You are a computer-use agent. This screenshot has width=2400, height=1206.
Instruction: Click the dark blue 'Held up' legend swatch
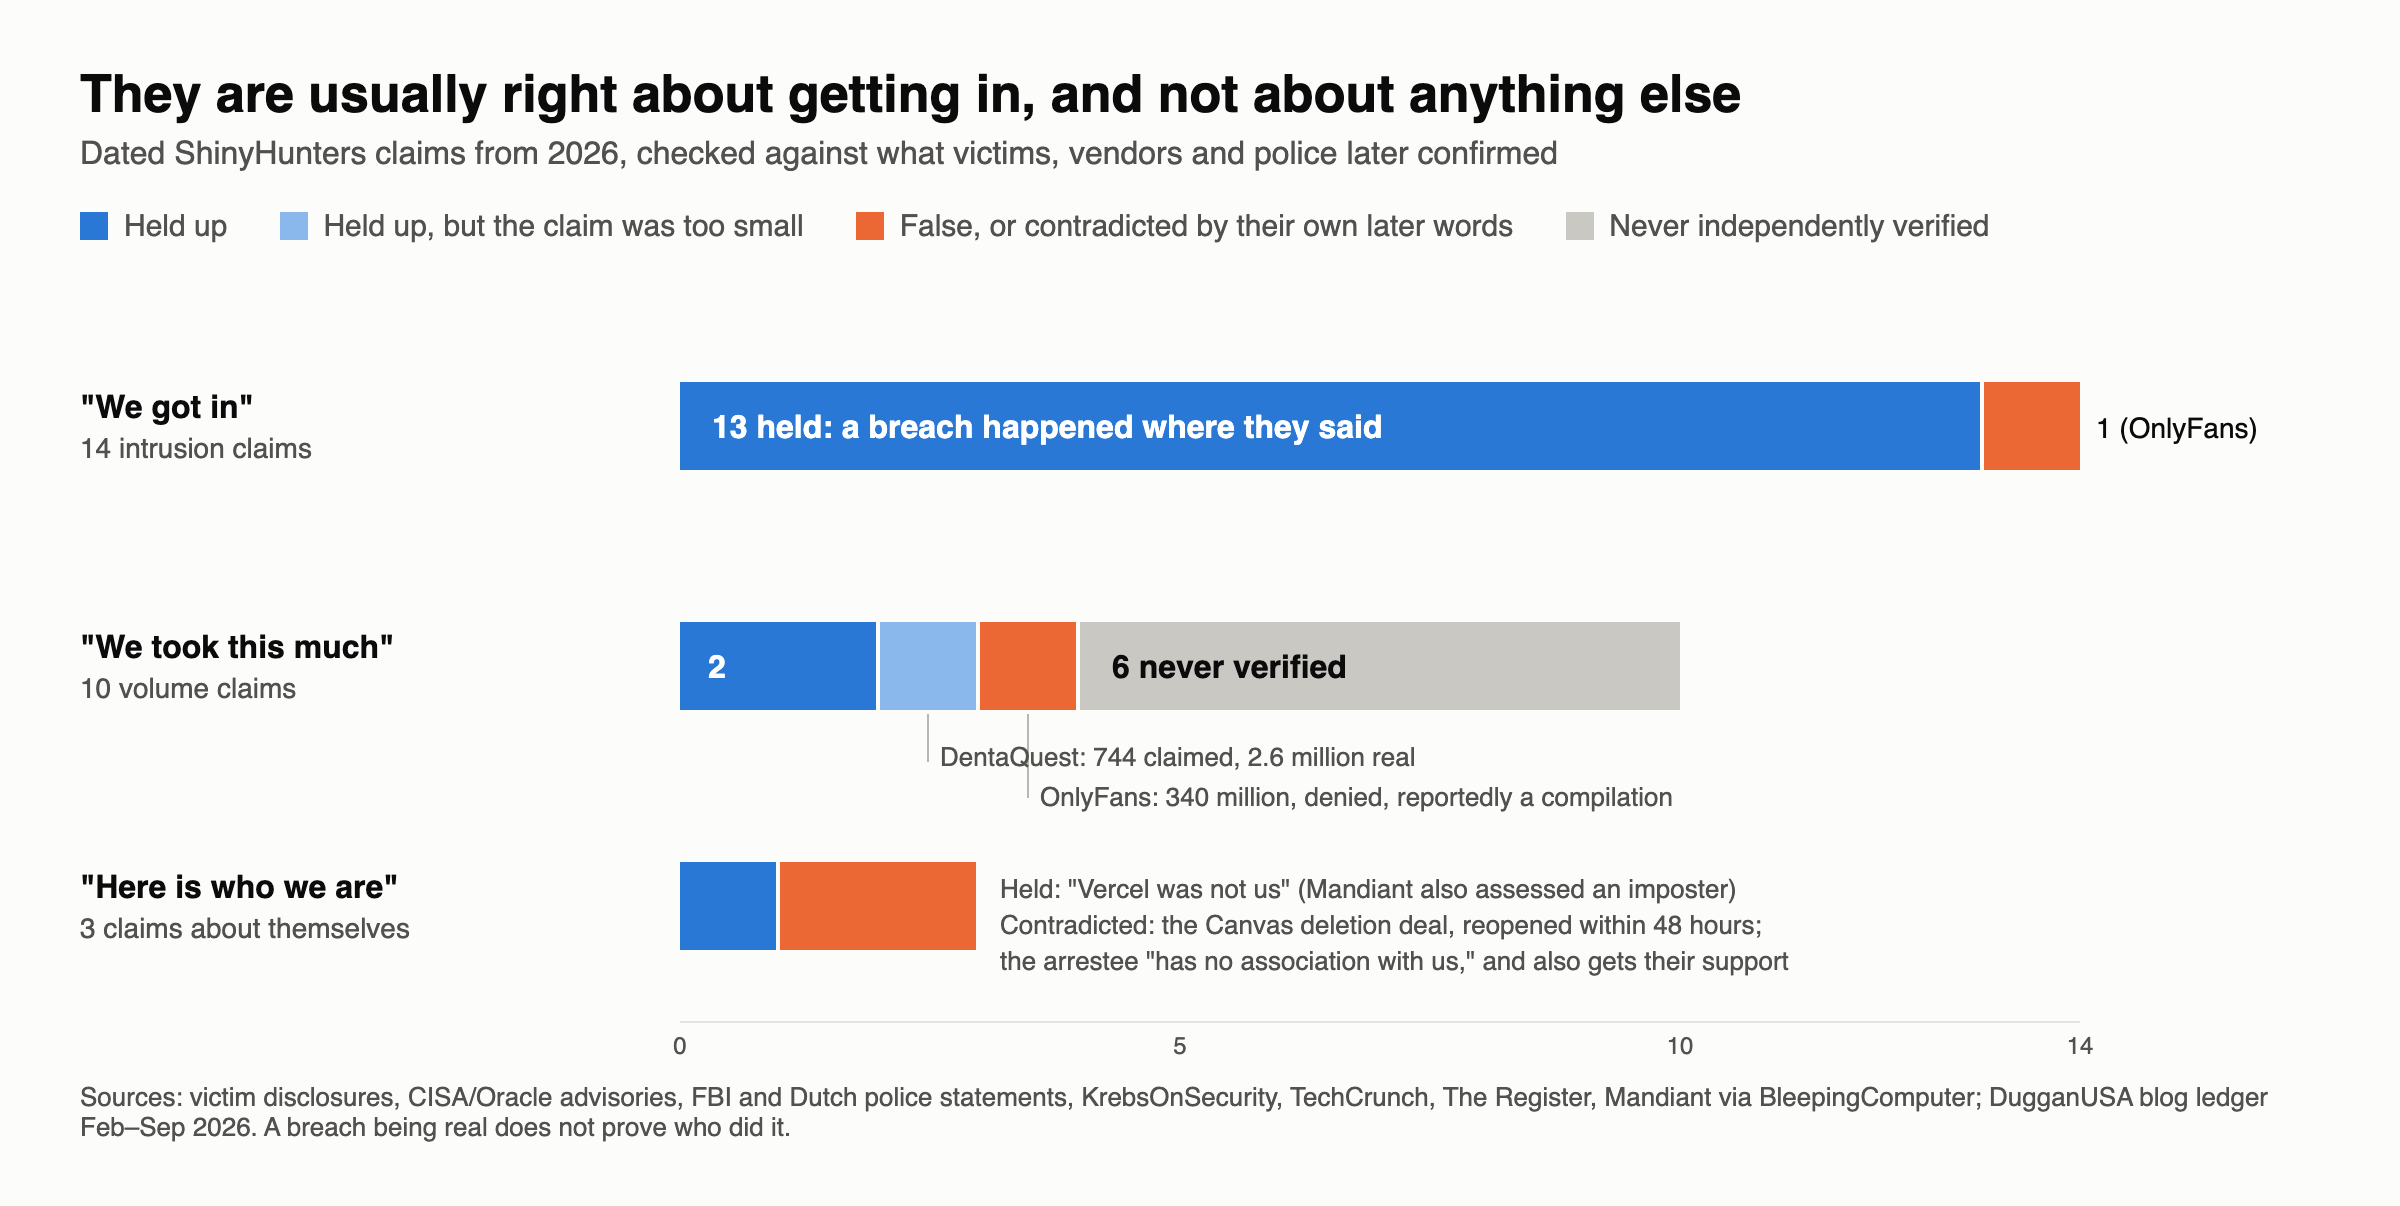pyautogui.click(x=94, y=226)
